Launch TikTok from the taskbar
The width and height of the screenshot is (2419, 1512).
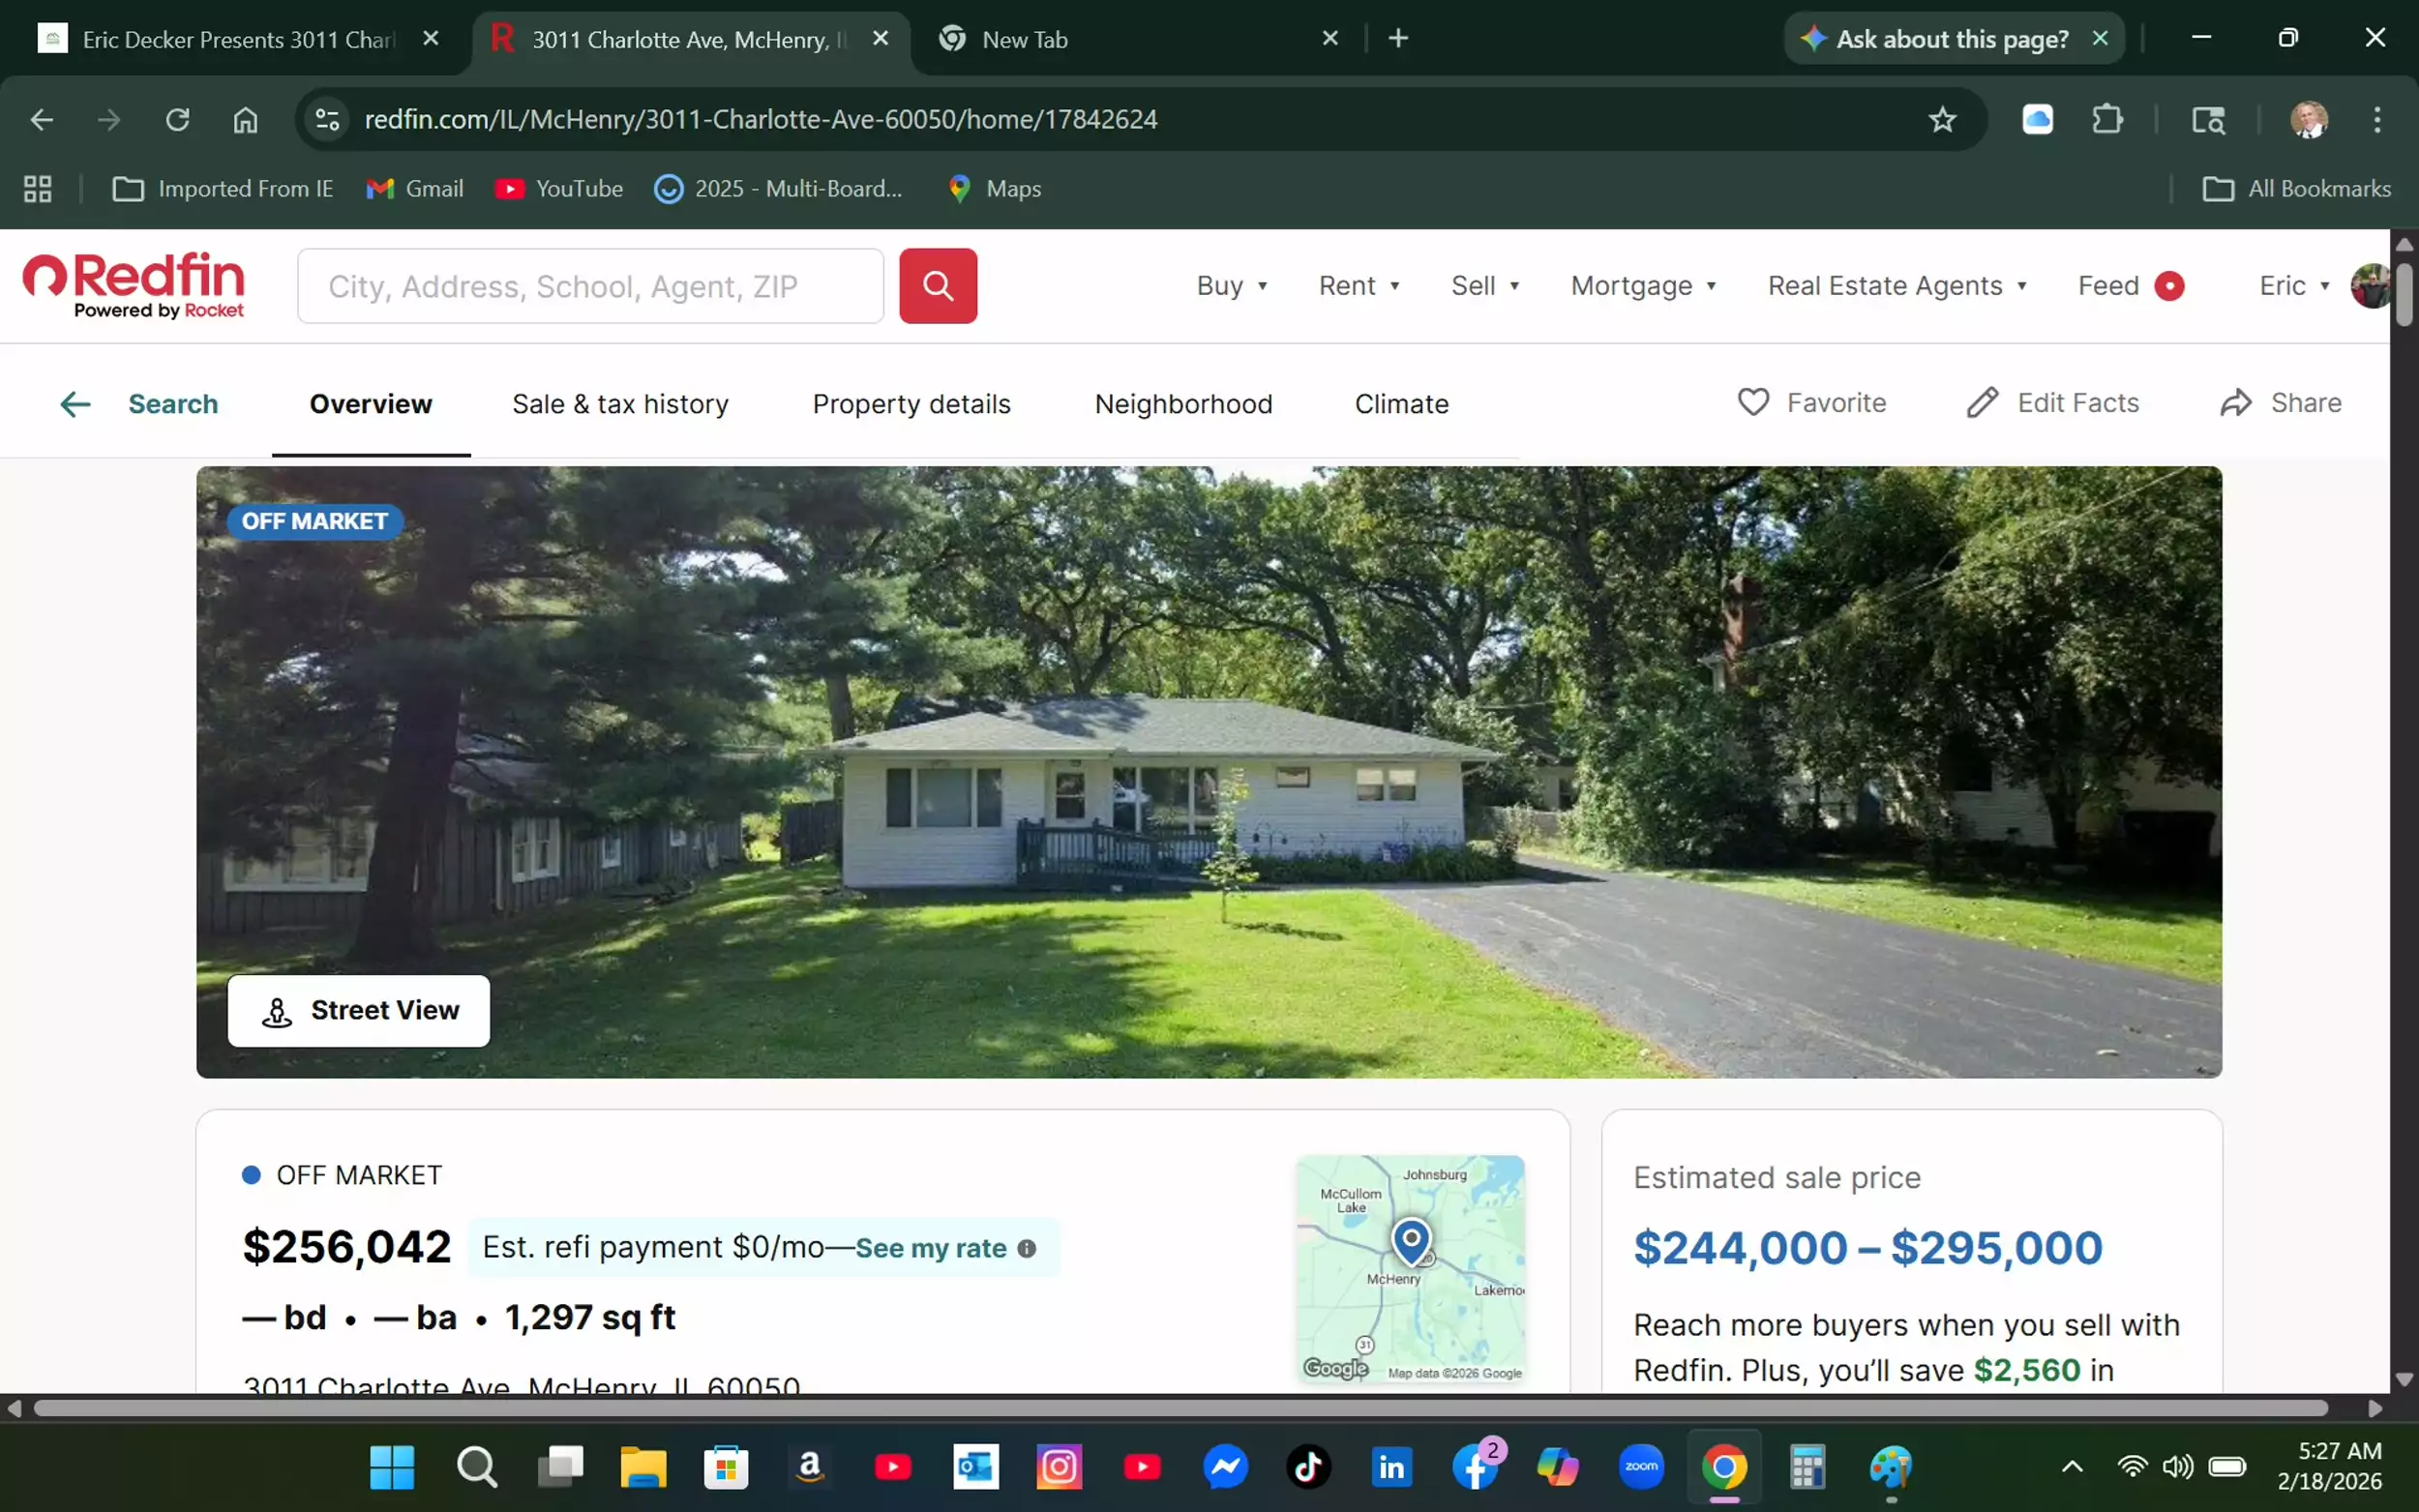pyautogui.click(x=1308, y=1467)
